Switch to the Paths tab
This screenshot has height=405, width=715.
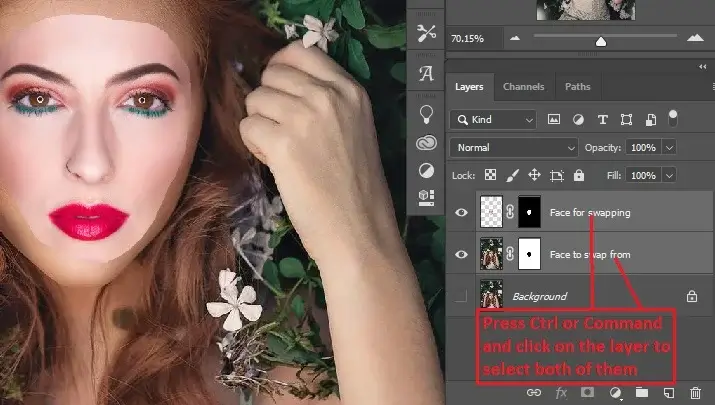[x=578, y=87]
